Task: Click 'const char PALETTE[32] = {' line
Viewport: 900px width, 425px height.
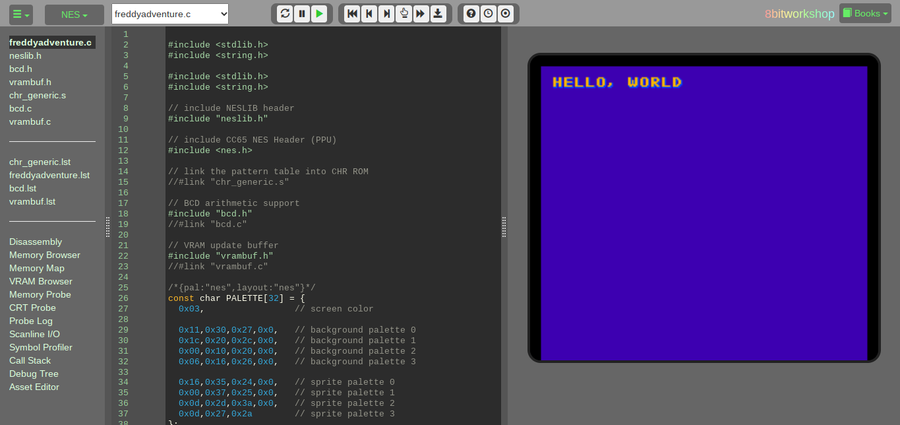Action: point(236,299)
